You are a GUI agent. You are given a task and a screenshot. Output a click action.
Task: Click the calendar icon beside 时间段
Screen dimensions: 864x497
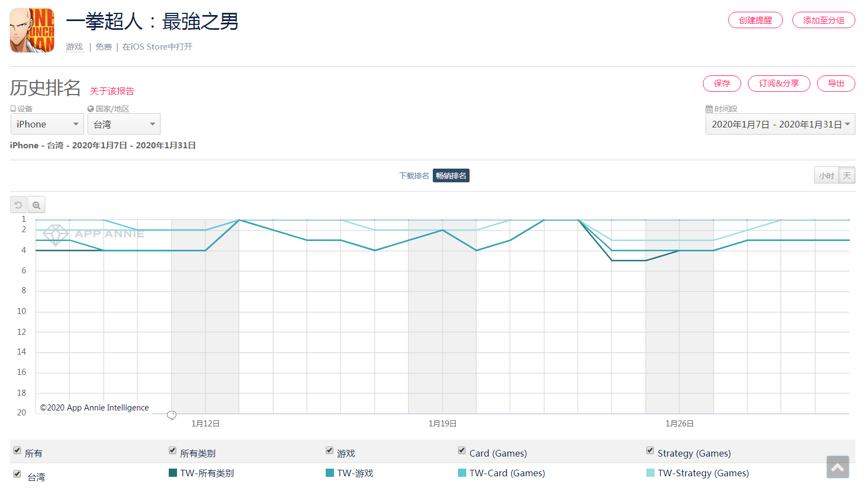click(709, 109)
